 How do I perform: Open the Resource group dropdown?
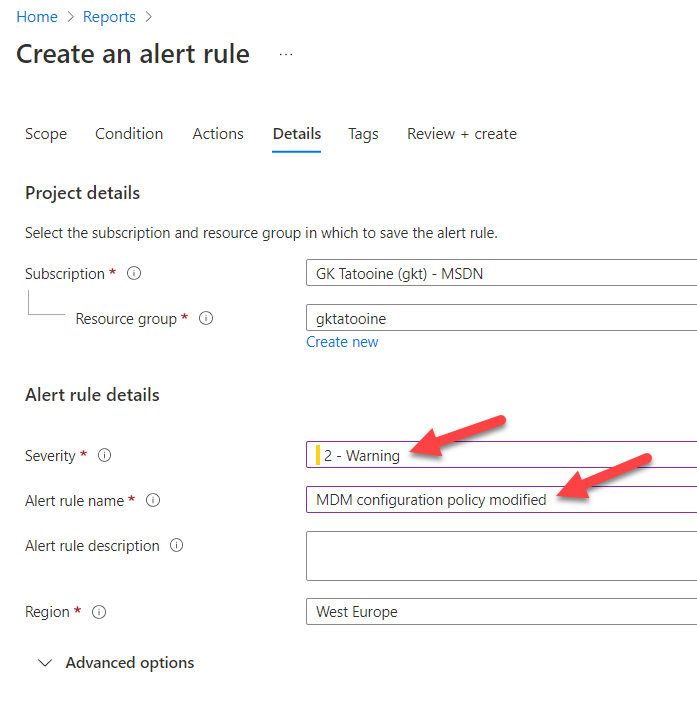(501, 318)
